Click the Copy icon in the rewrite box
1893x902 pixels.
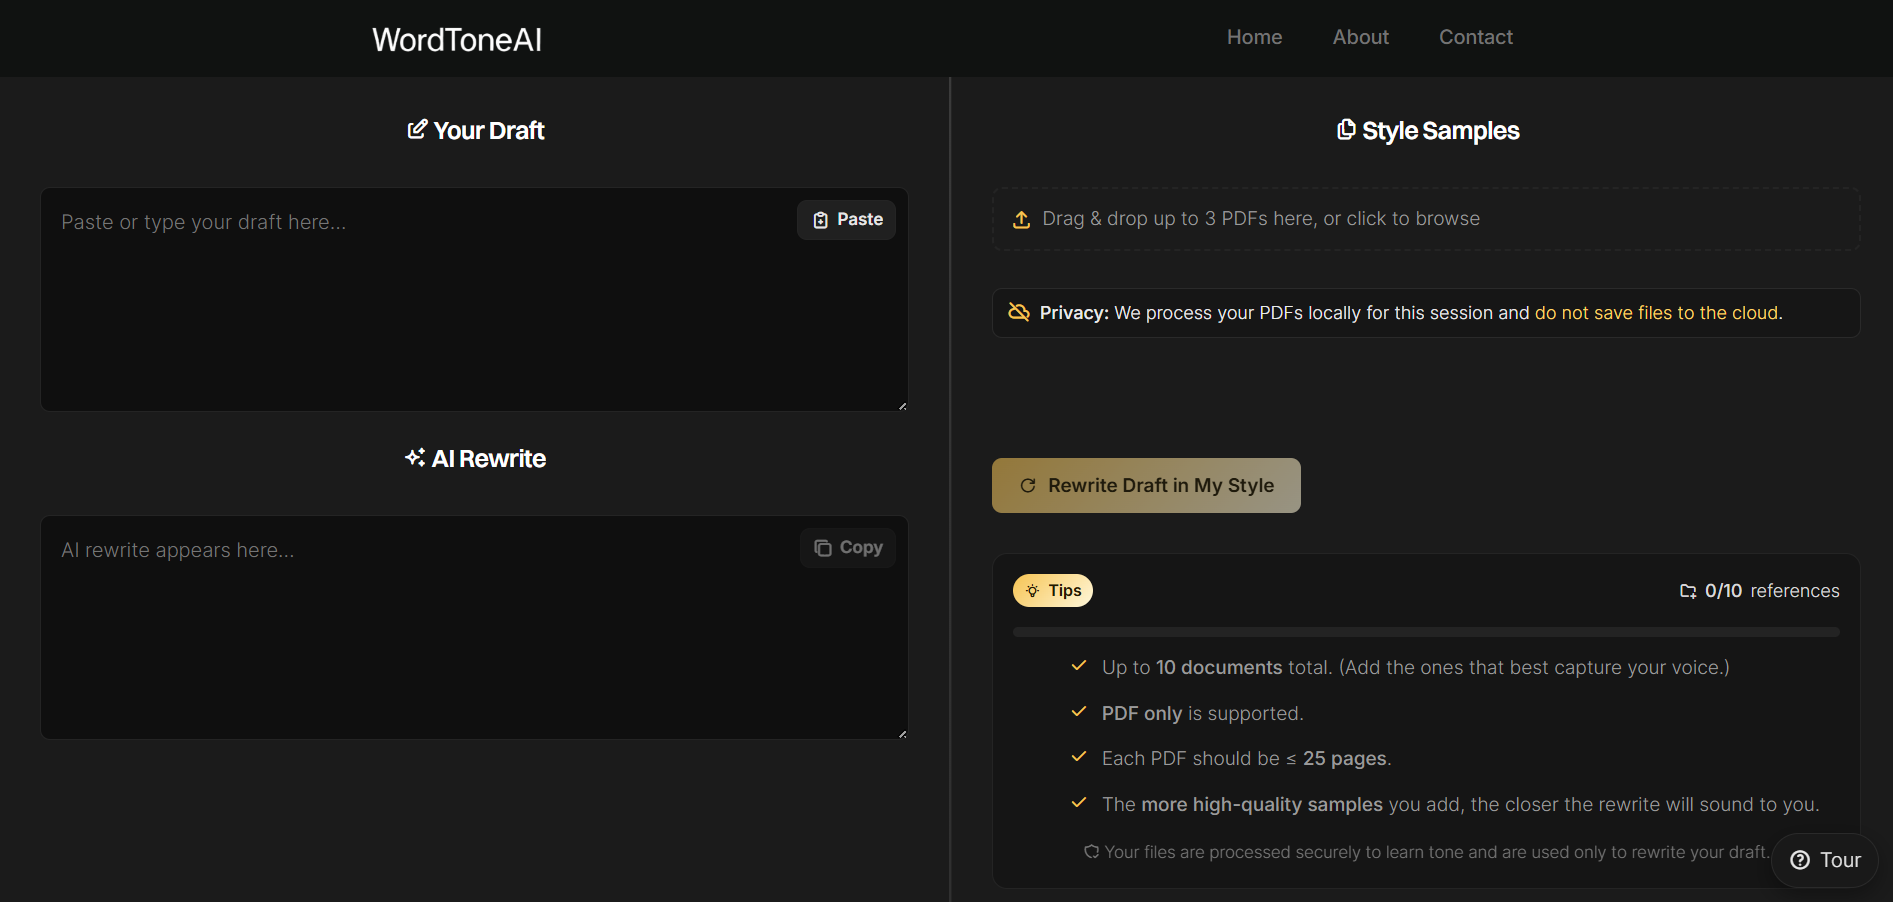pos(822,547)
